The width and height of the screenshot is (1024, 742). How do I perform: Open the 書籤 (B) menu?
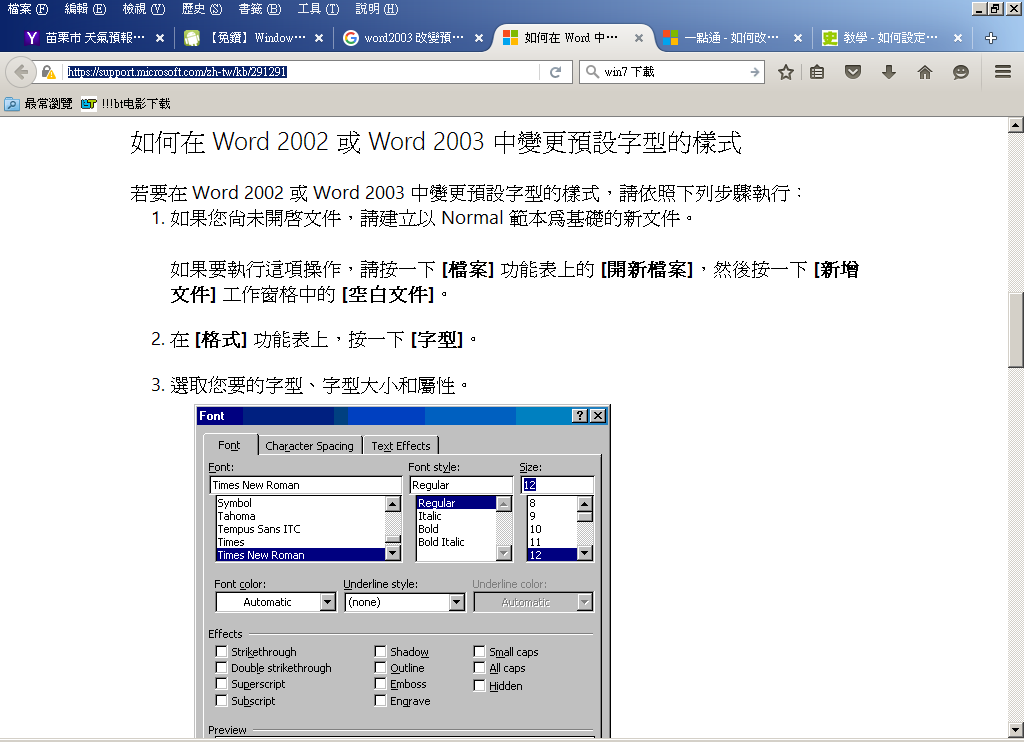(259, 9)
